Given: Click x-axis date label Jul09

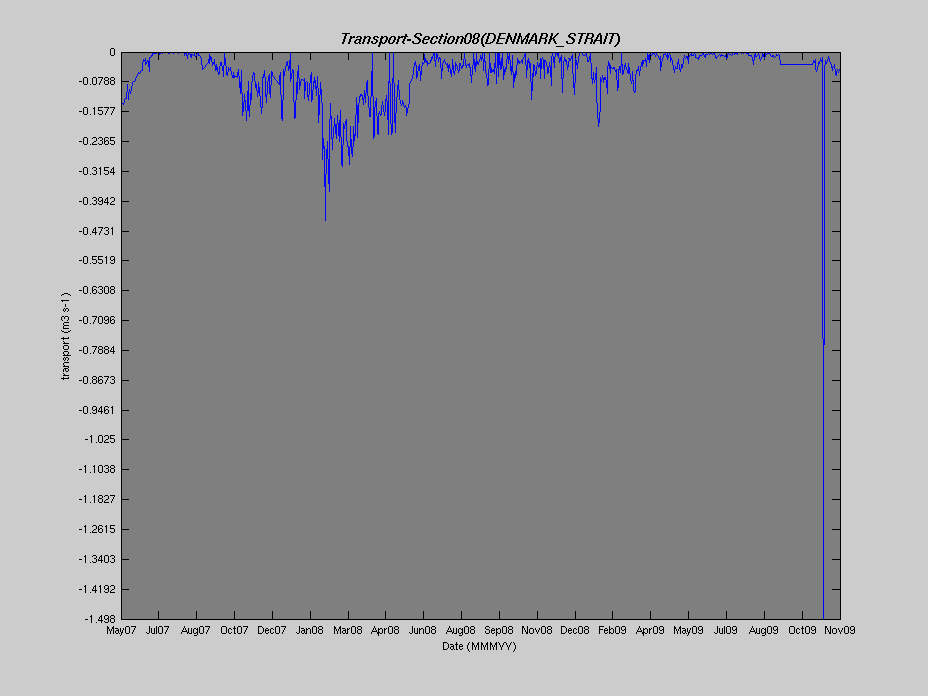Looking at the screenshot, I should point(726,630).
